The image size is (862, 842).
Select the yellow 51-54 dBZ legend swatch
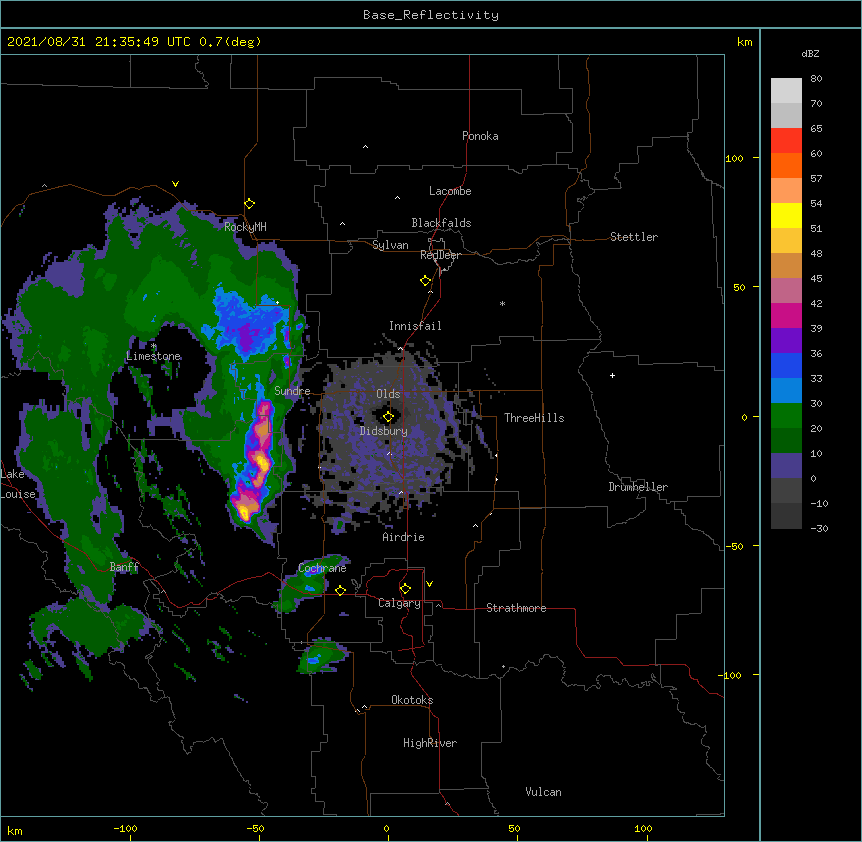point(786,215)
